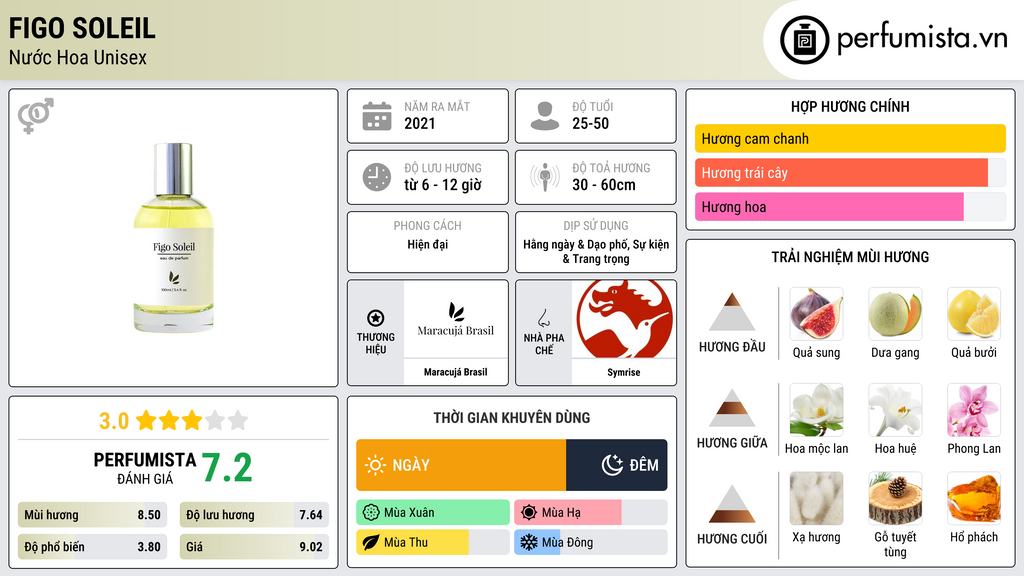Open the perfumista.vn site link
Screen dimensions: 1024x576
[x=922, y=39]
